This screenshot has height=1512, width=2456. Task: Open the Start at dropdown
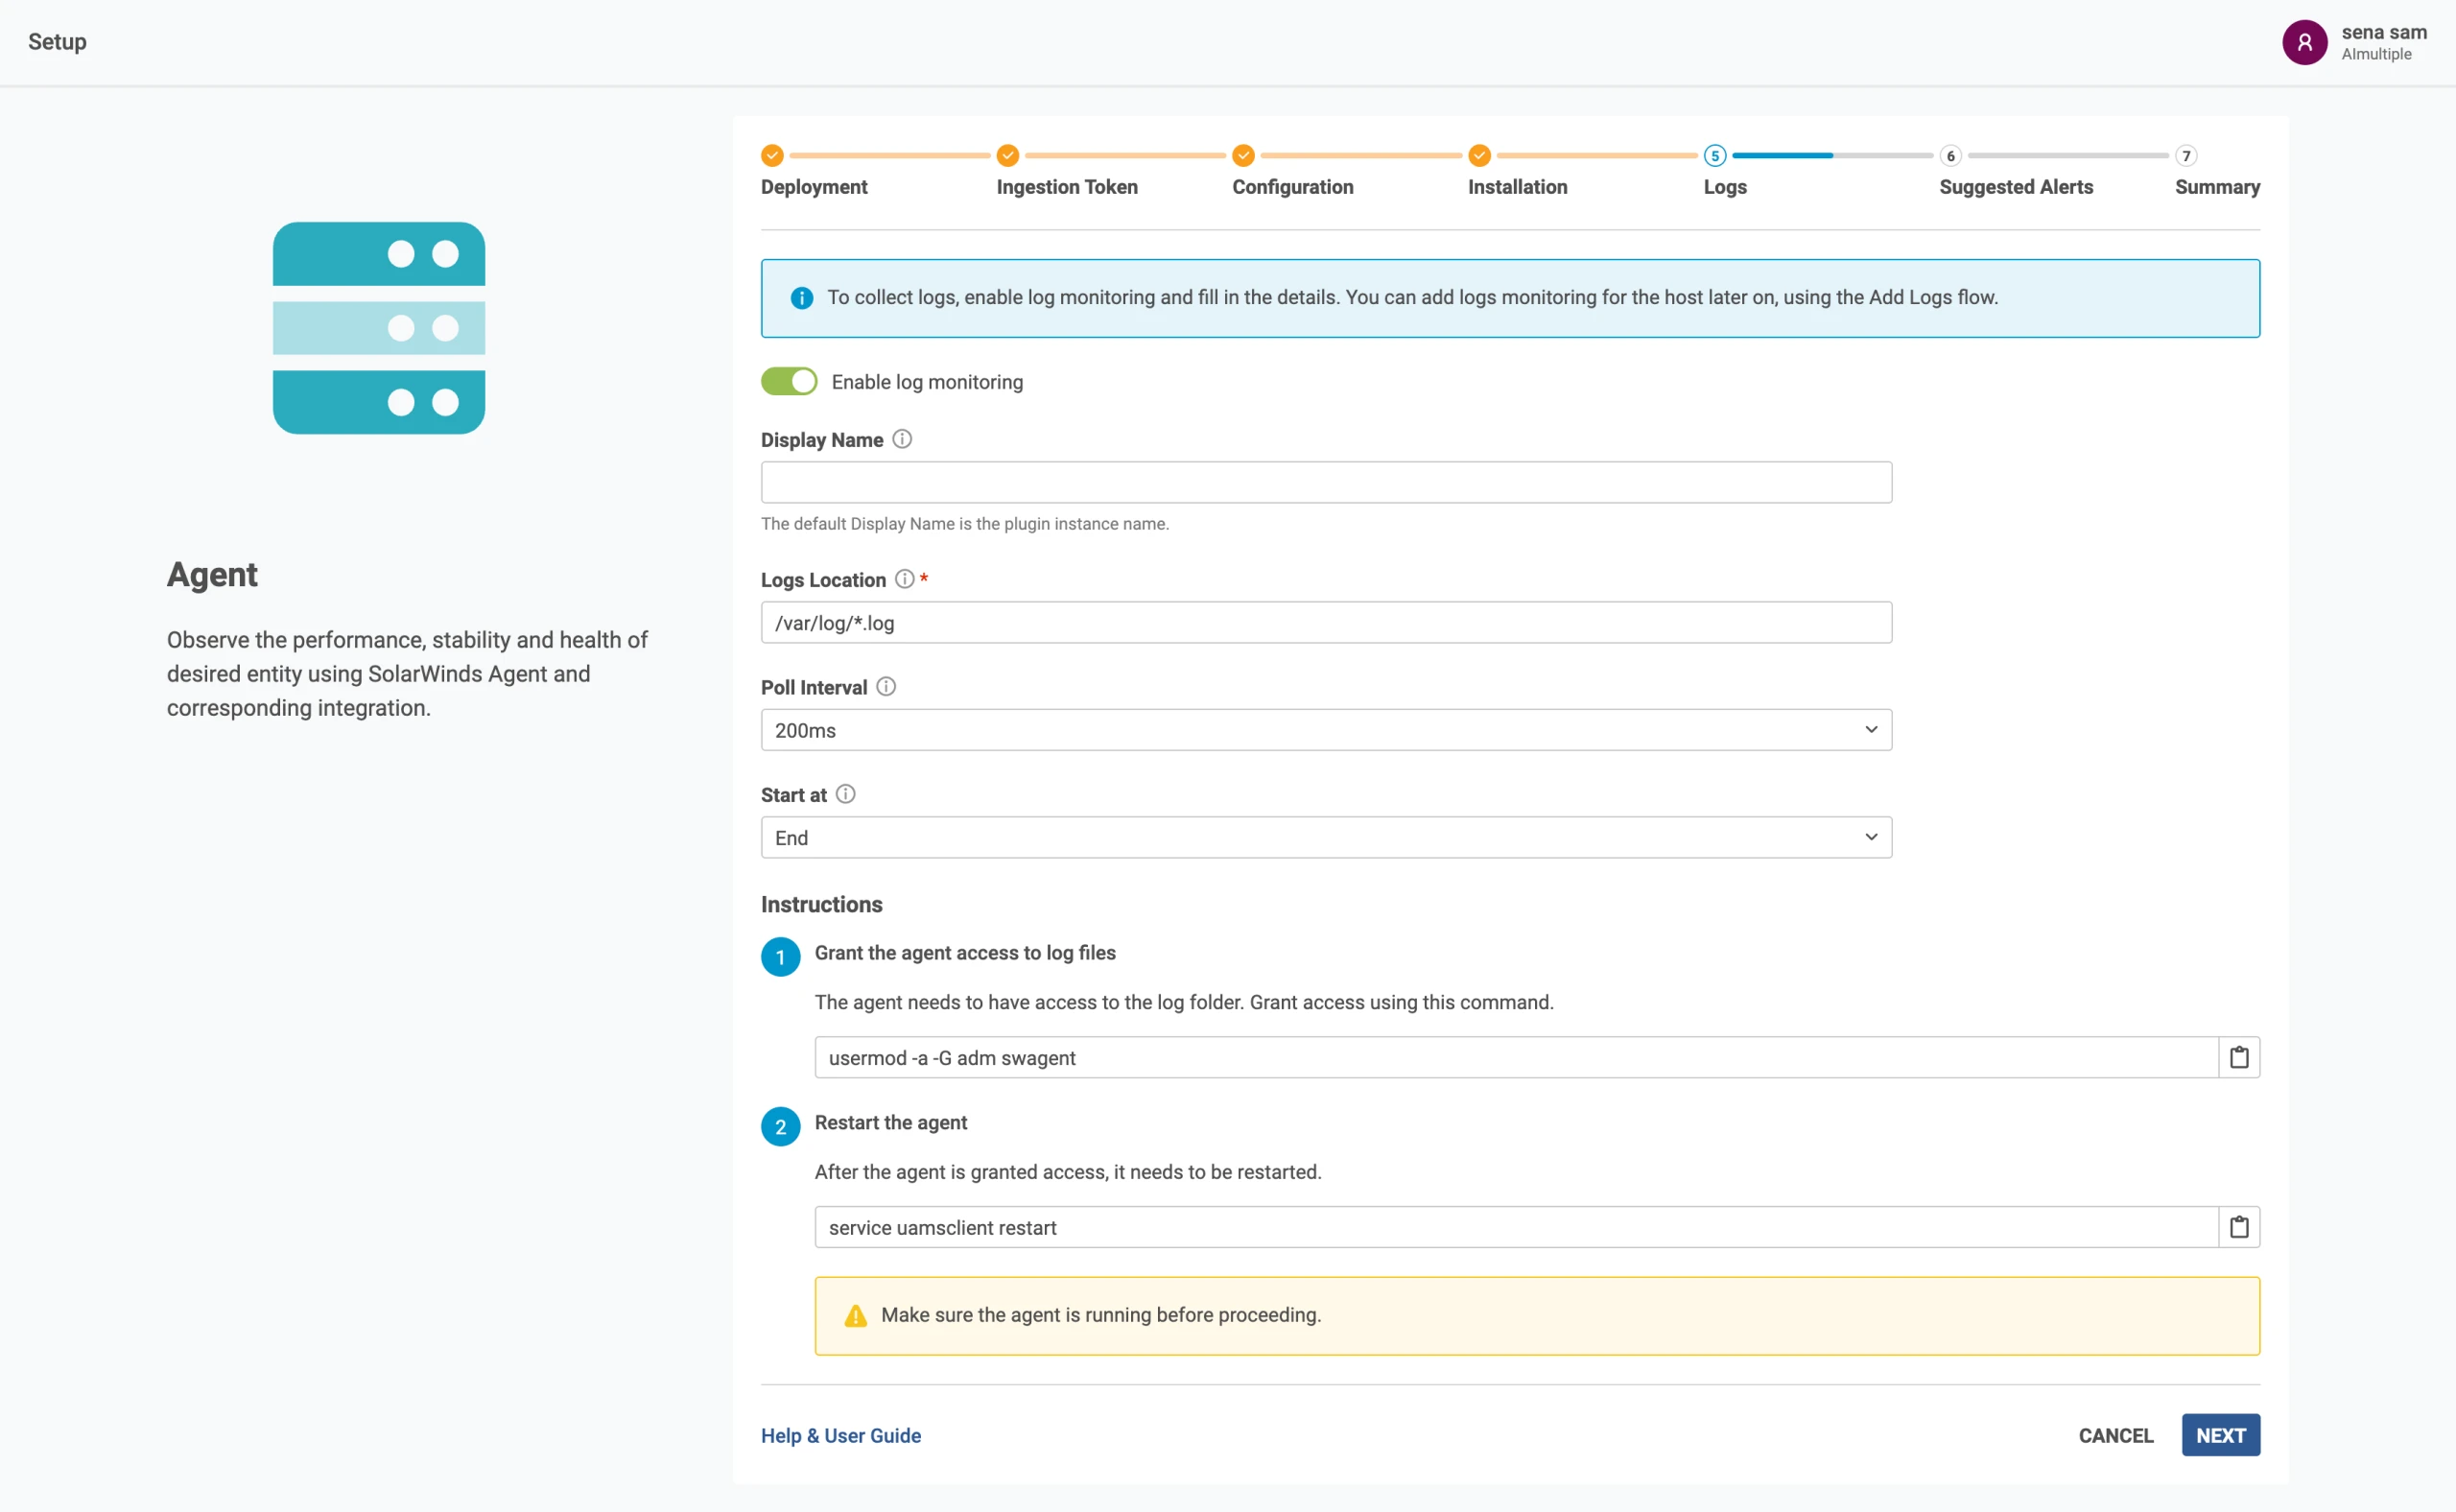pos(1326,838)
